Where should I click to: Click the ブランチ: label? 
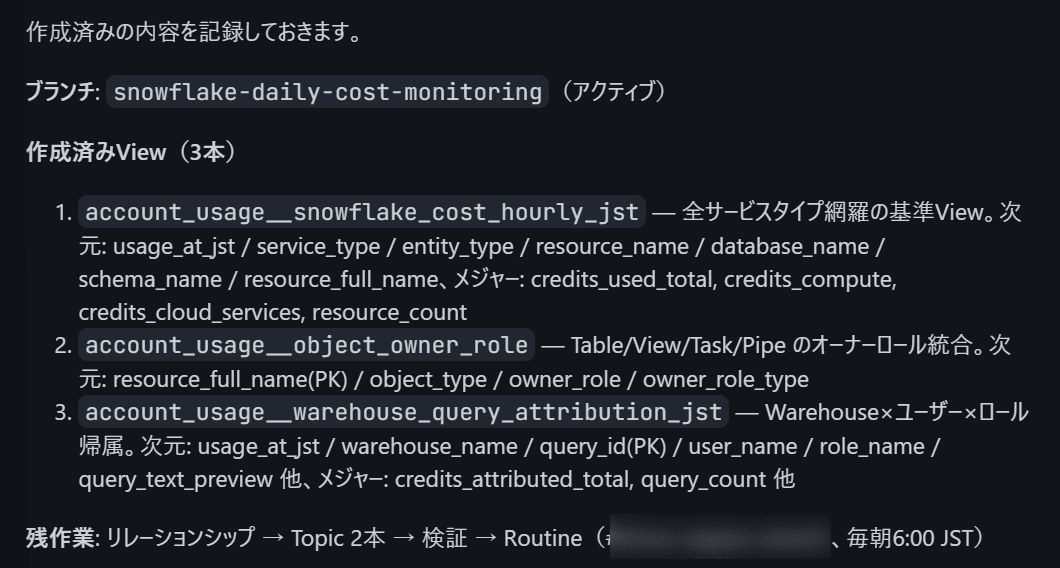[63, 91]
